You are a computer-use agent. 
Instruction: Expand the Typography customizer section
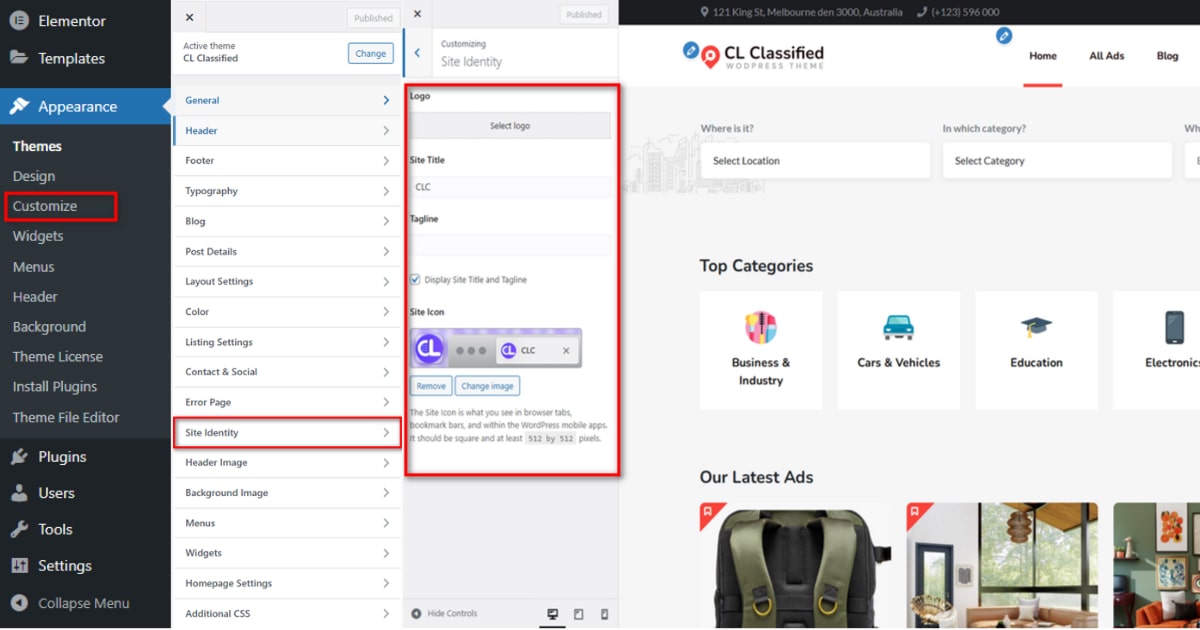point(287,191)
